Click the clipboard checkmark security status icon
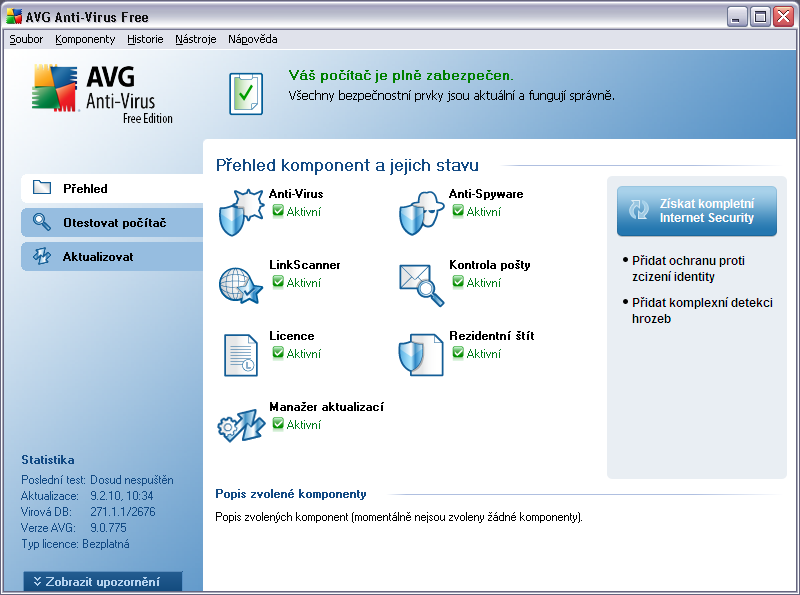Screen dimensions: 800x595 point(246,94)
